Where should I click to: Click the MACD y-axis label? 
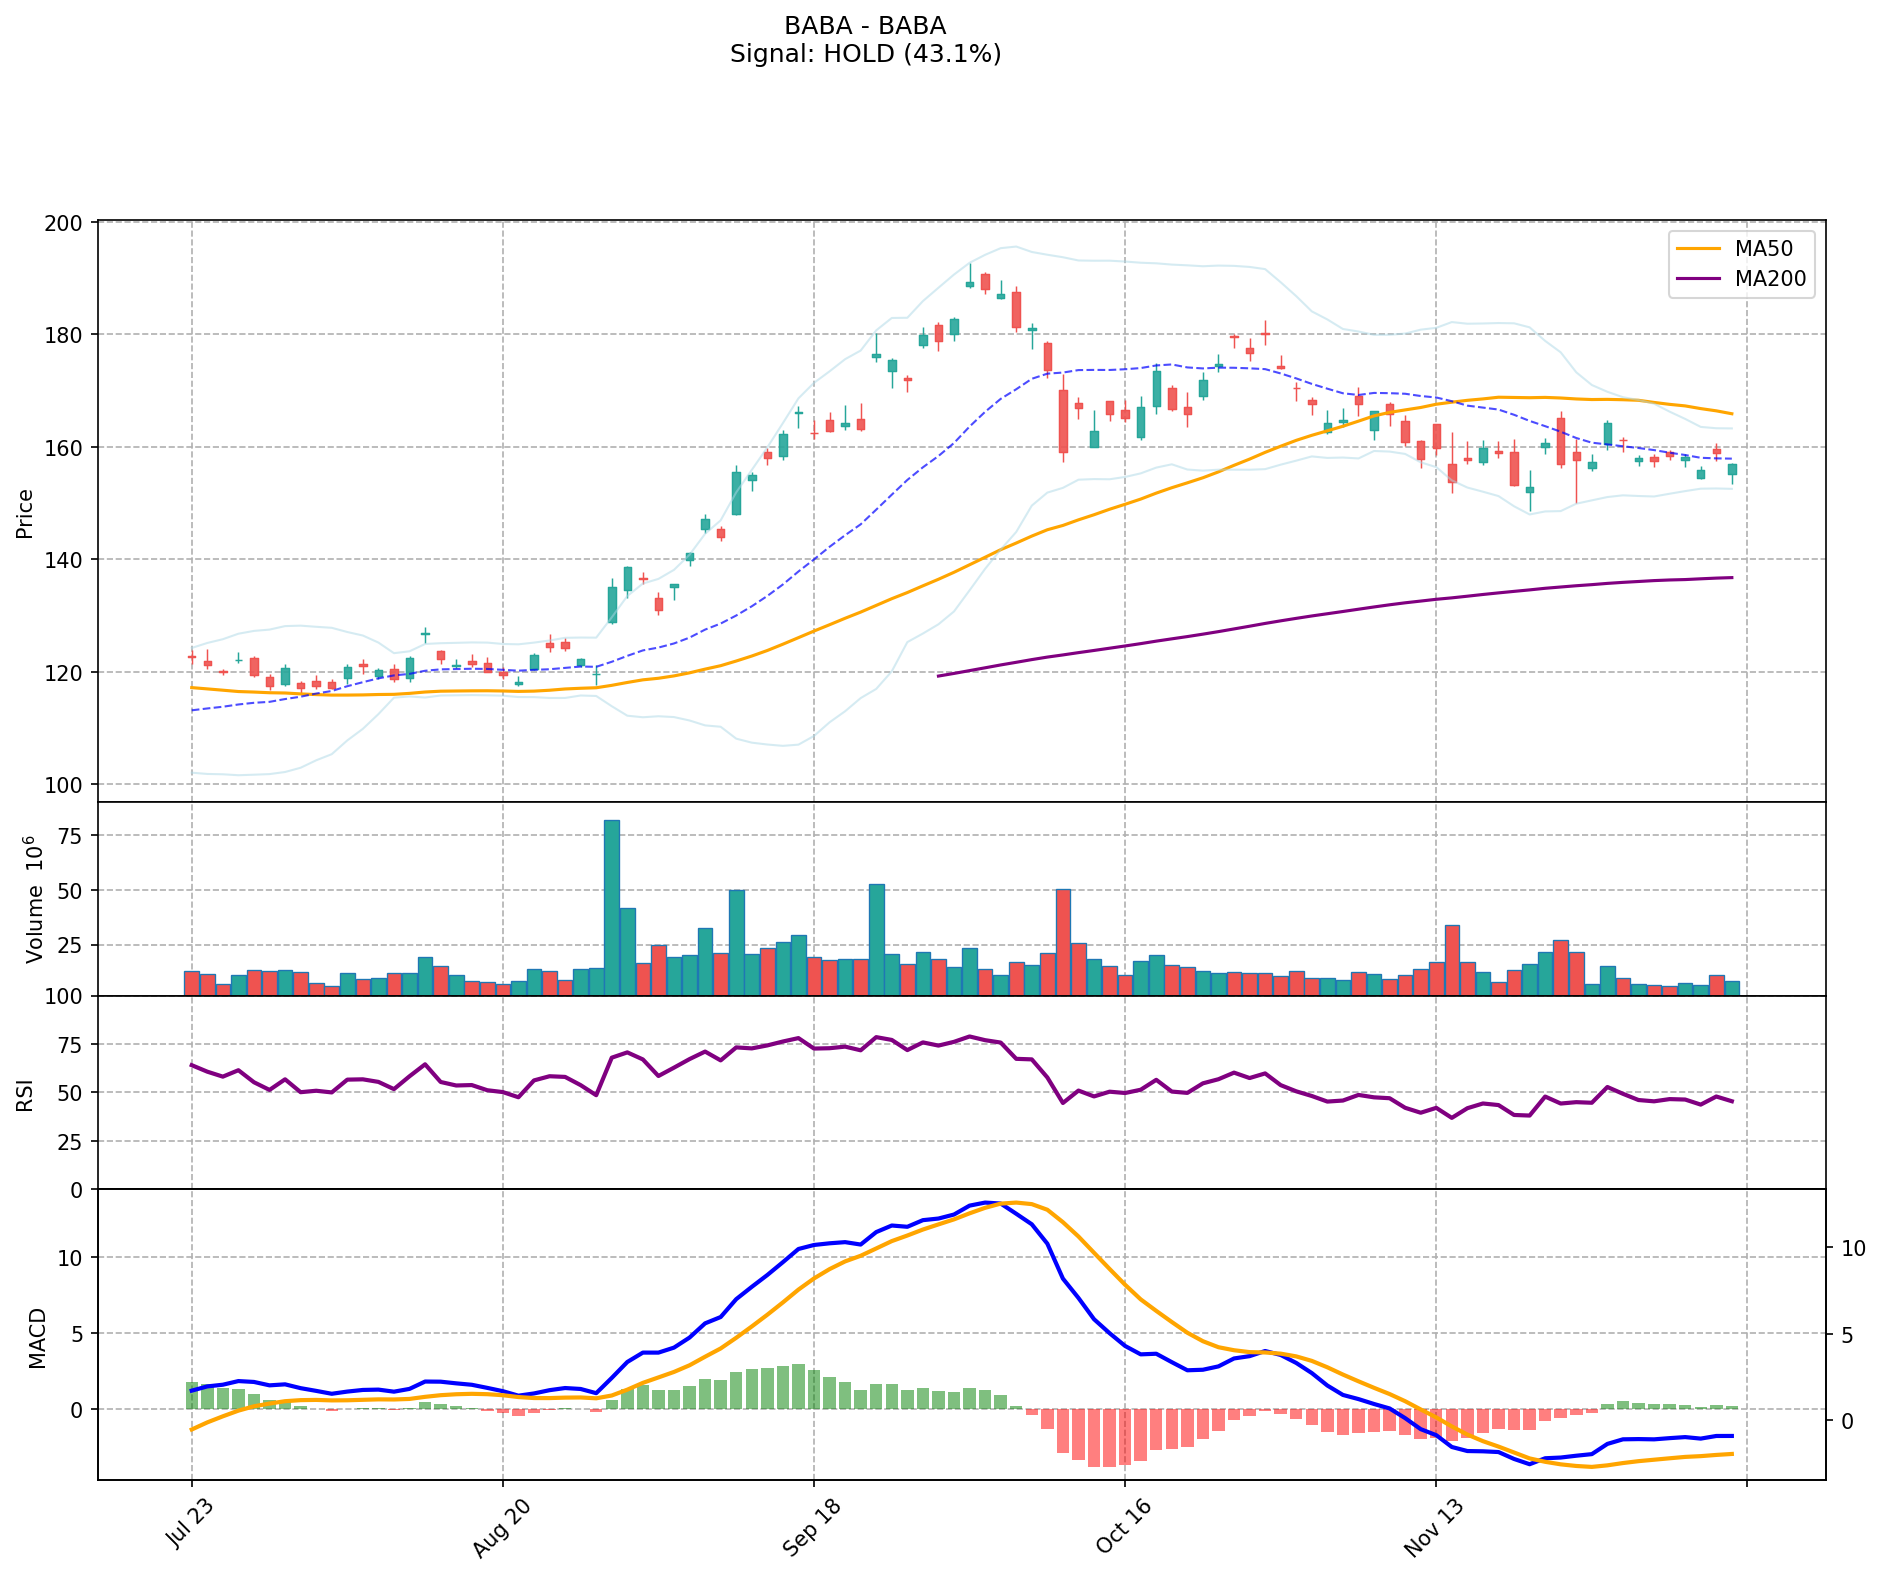37,1337
